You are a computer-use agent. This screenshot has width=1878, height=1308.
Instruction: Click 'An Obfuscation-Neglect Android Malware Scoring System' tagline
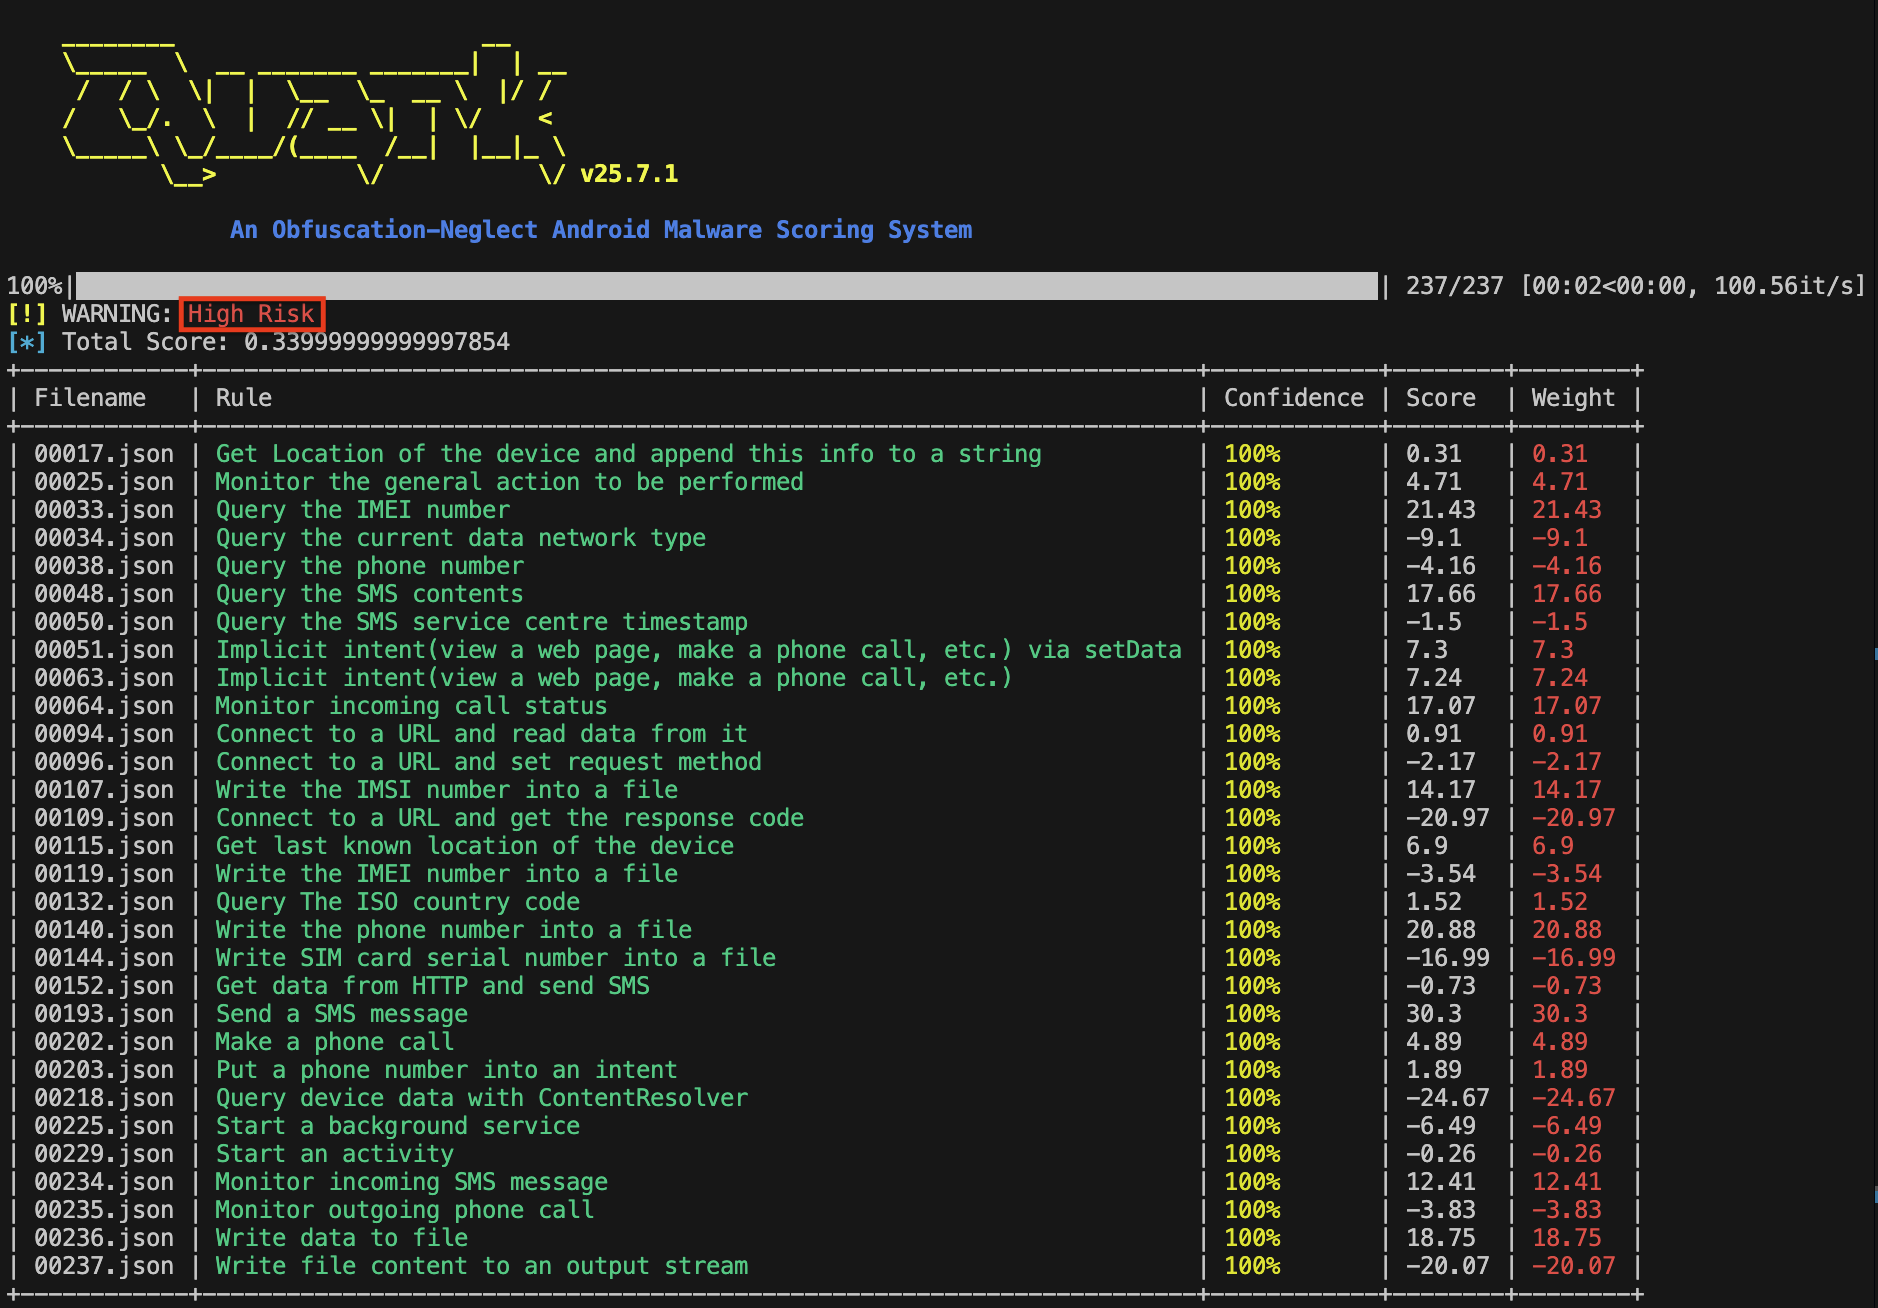tap(601, 230)
